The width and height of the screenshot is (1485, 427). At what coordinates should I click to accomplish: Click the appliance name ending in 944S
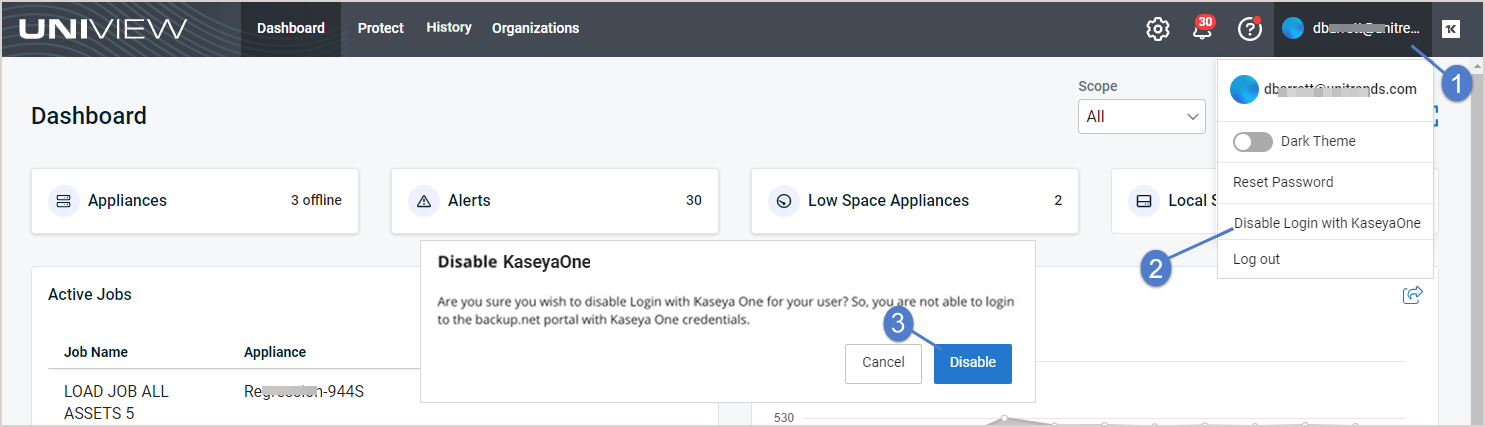tap(304, 391)
